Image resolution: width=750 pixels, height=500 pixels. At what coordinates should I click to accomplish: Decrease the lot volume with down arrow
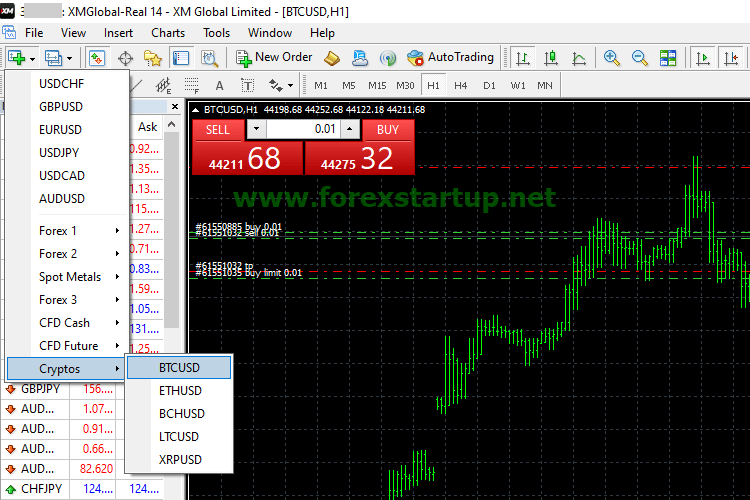(256, 129)
